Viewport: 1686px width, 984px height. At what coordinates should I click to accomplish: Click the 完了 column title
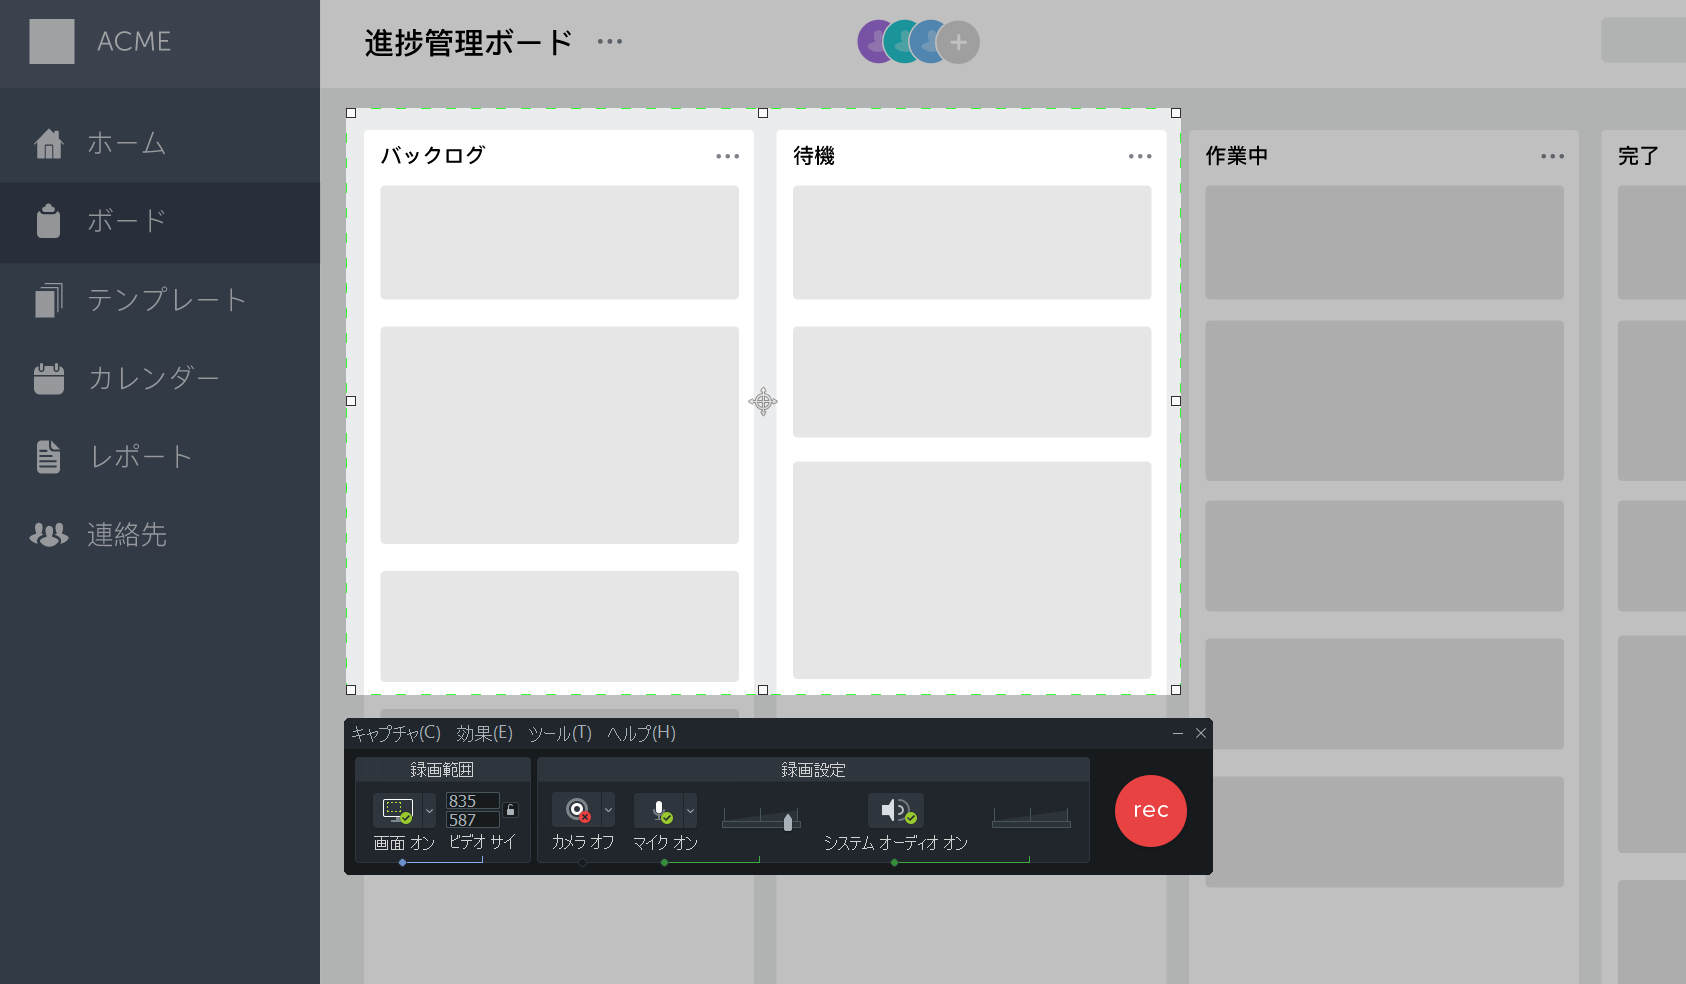click(1639, 156)
